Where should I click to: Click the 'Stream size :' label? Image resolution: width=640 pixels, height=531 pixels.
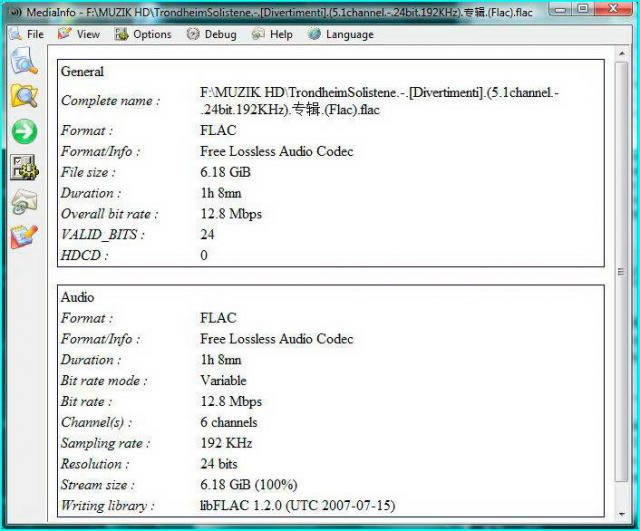pyautogui.click(x=98, y=485)
